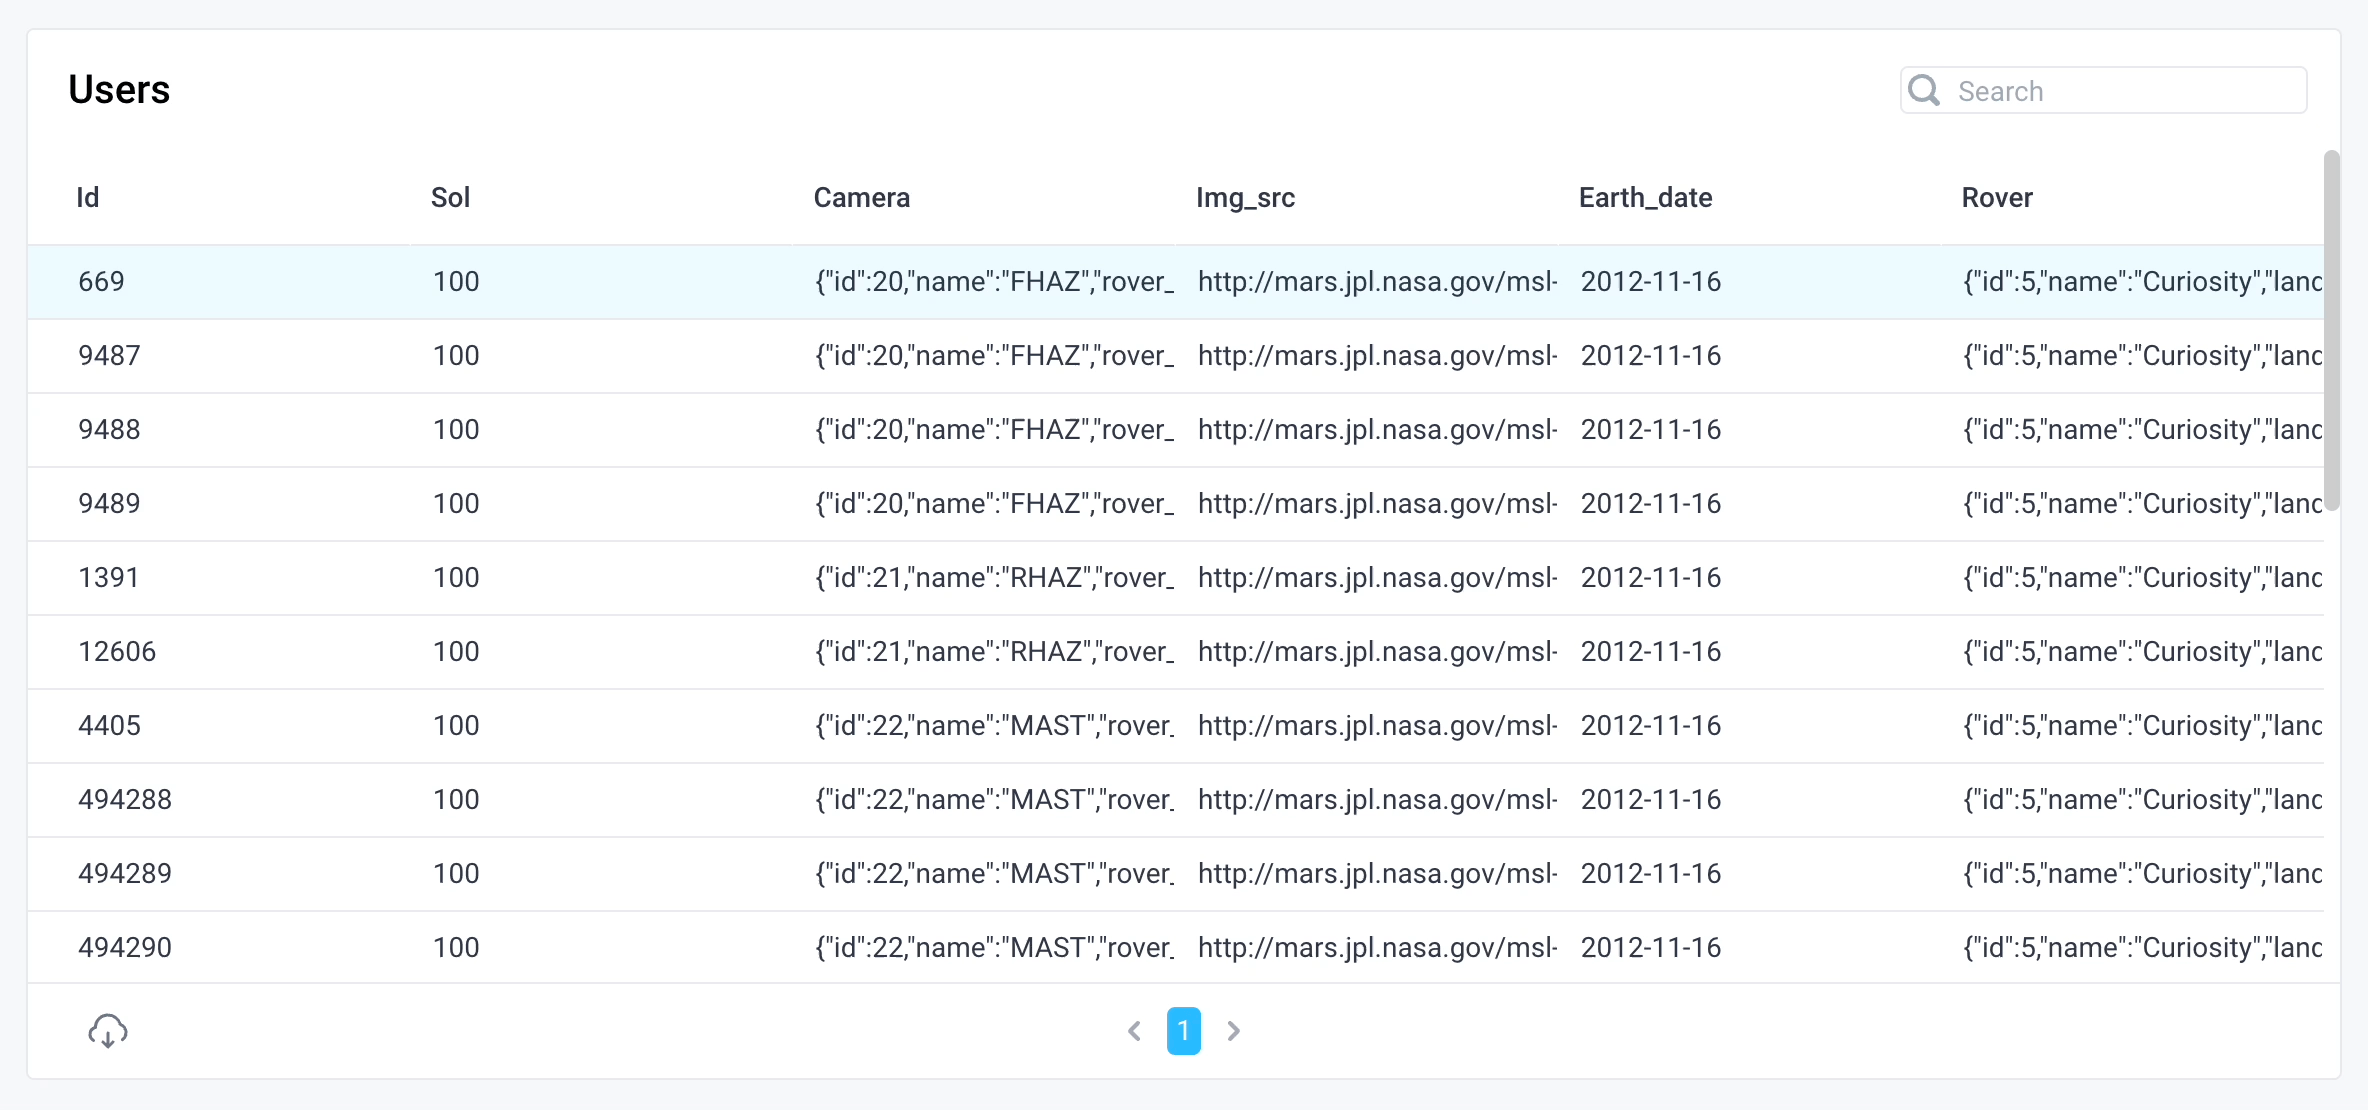Sort the table by the Img_src column
Screen dimensions: 2368x1110
click(x=1245, y=197)
